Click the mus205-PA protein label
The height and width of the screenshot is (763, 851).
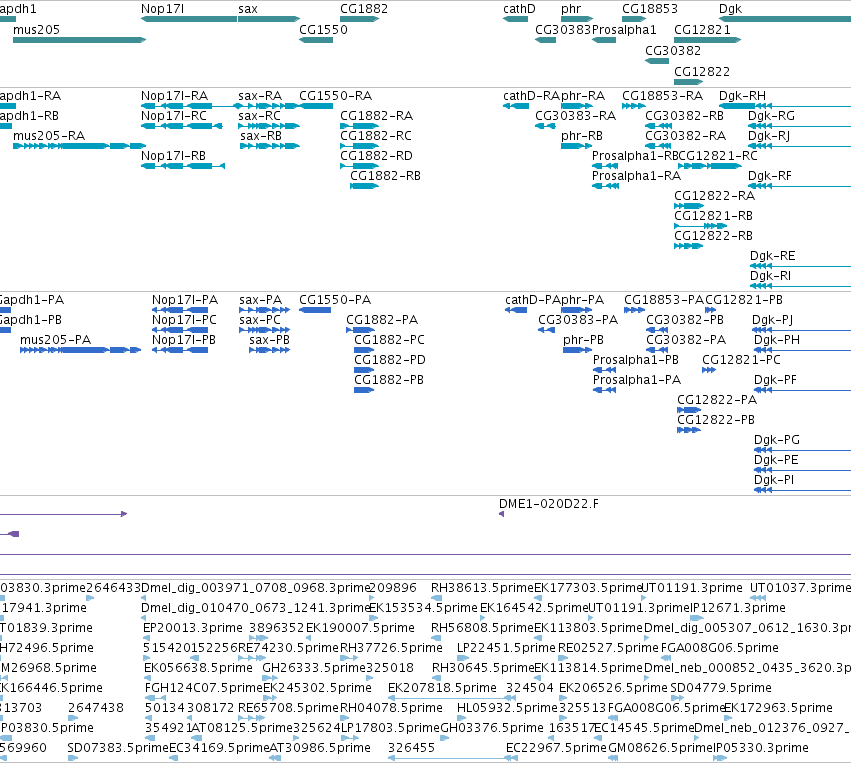click(x=55, y=340)
